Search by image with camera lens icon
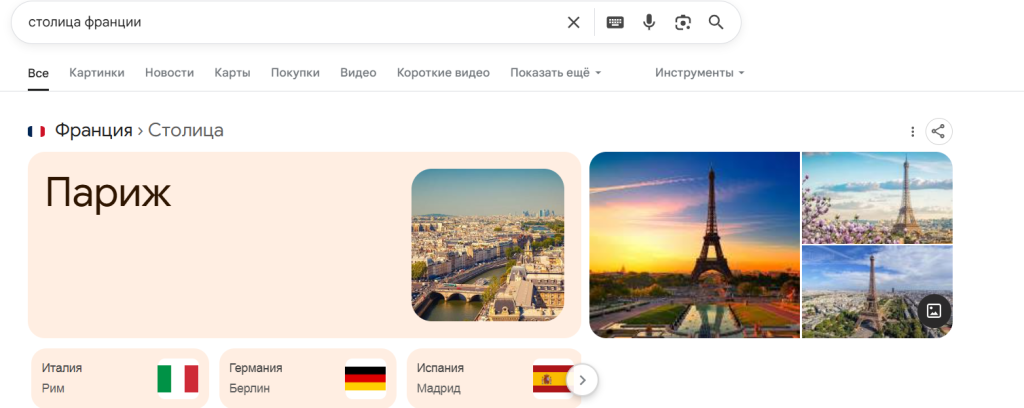 pos(682,23)
